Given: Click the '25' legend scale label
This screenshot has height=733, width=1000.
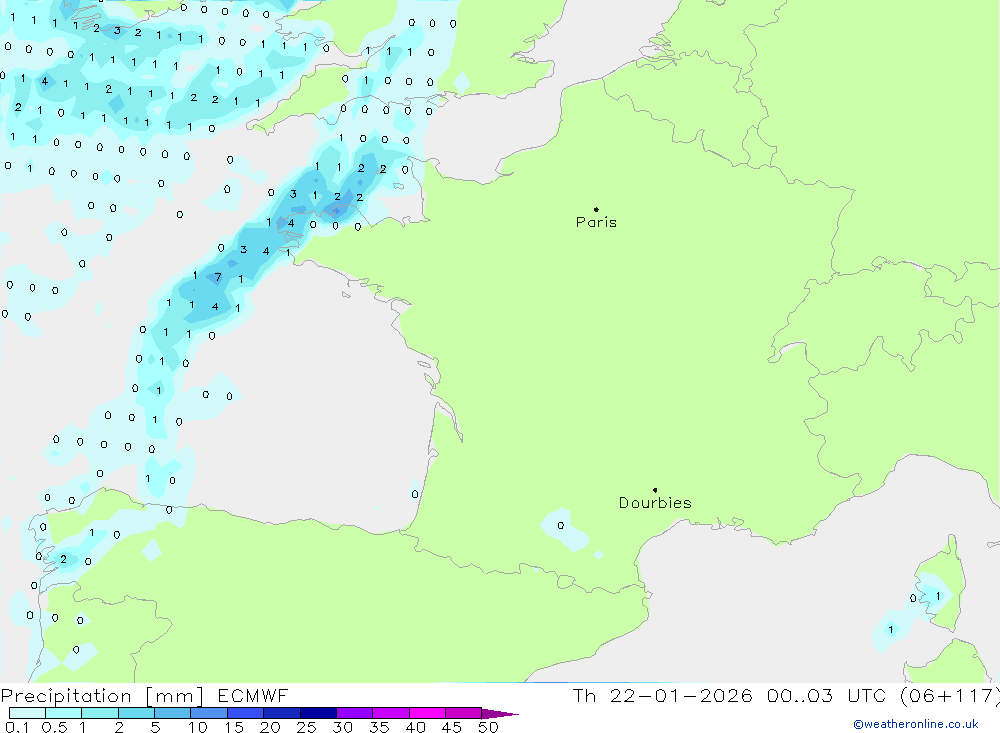Looking at the screenshot, I should 307,727.
